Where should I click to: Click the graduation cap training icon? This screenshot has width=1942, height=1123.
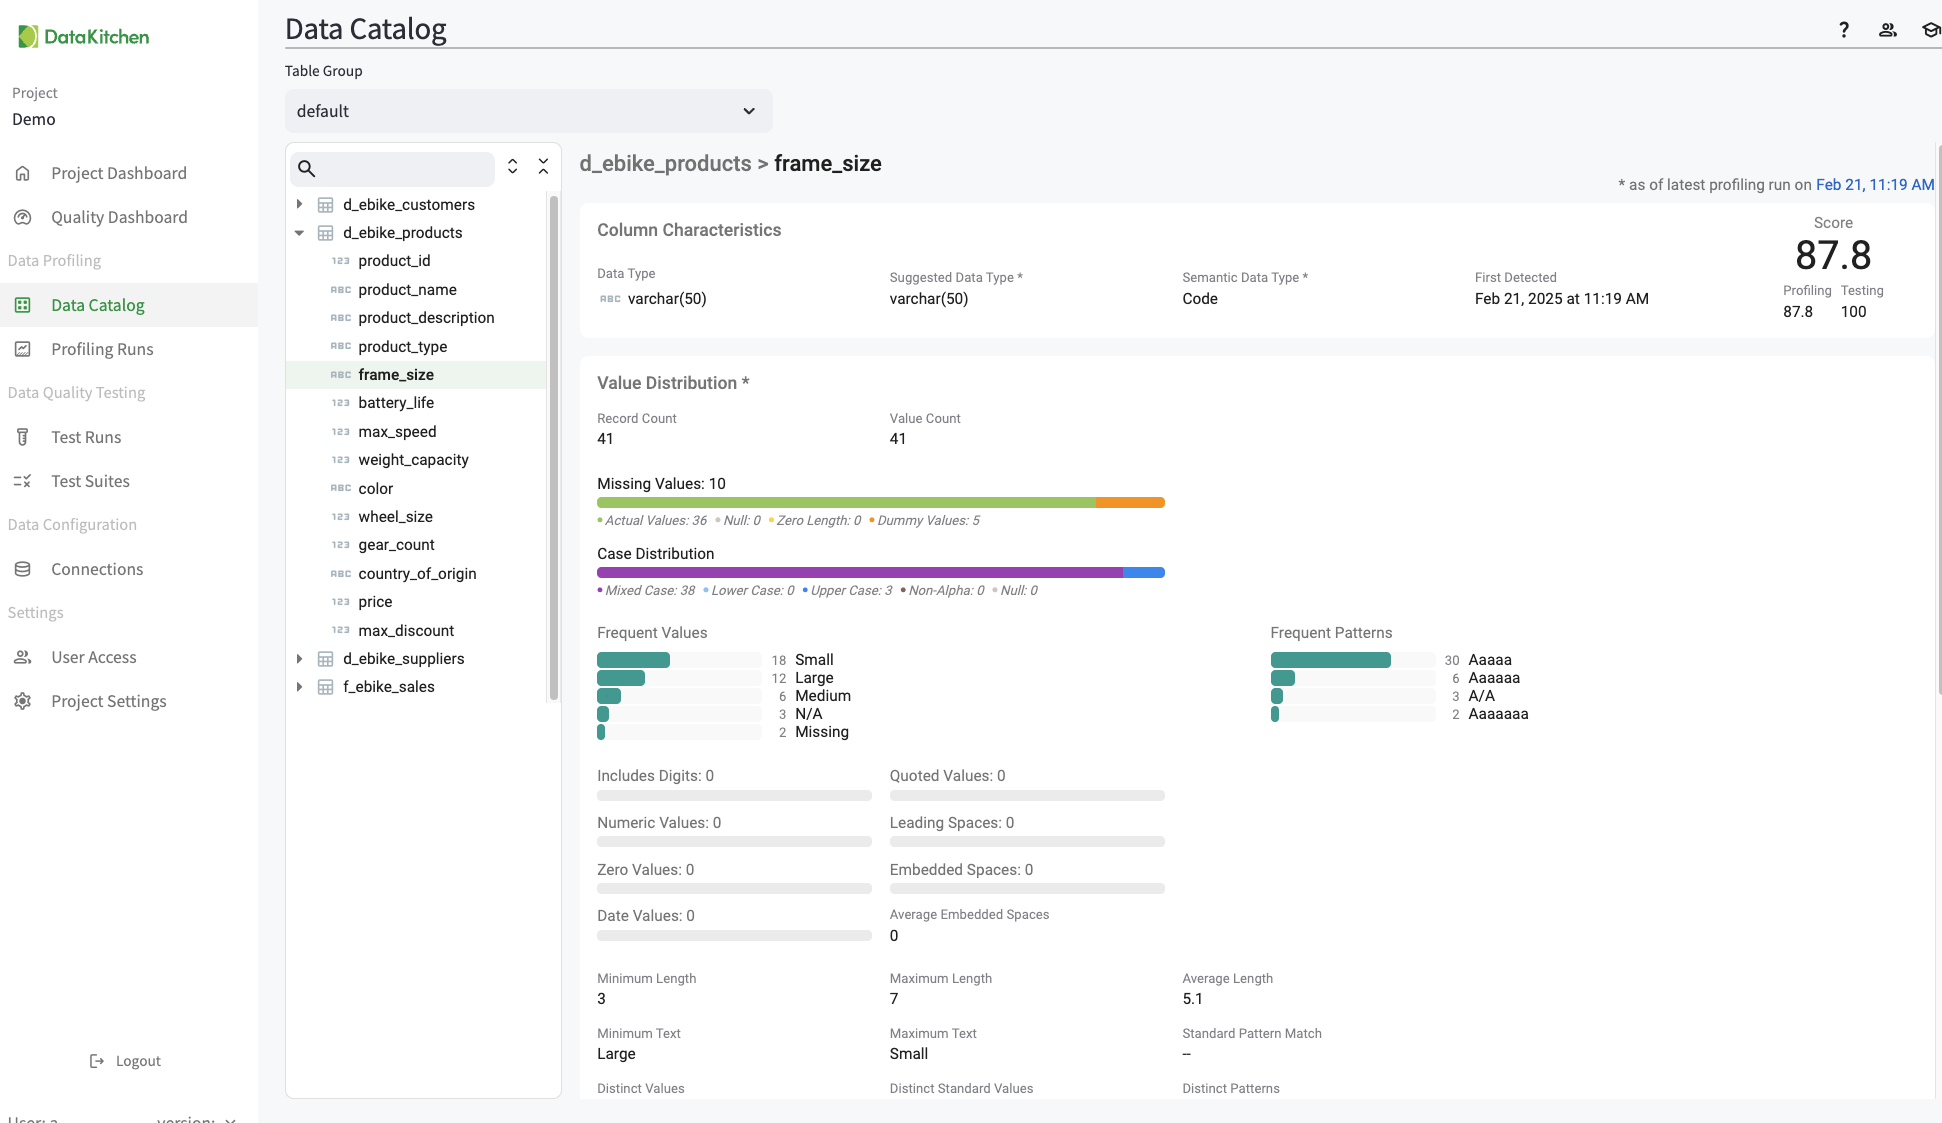pyautogui.click(x=1930, y=30)
